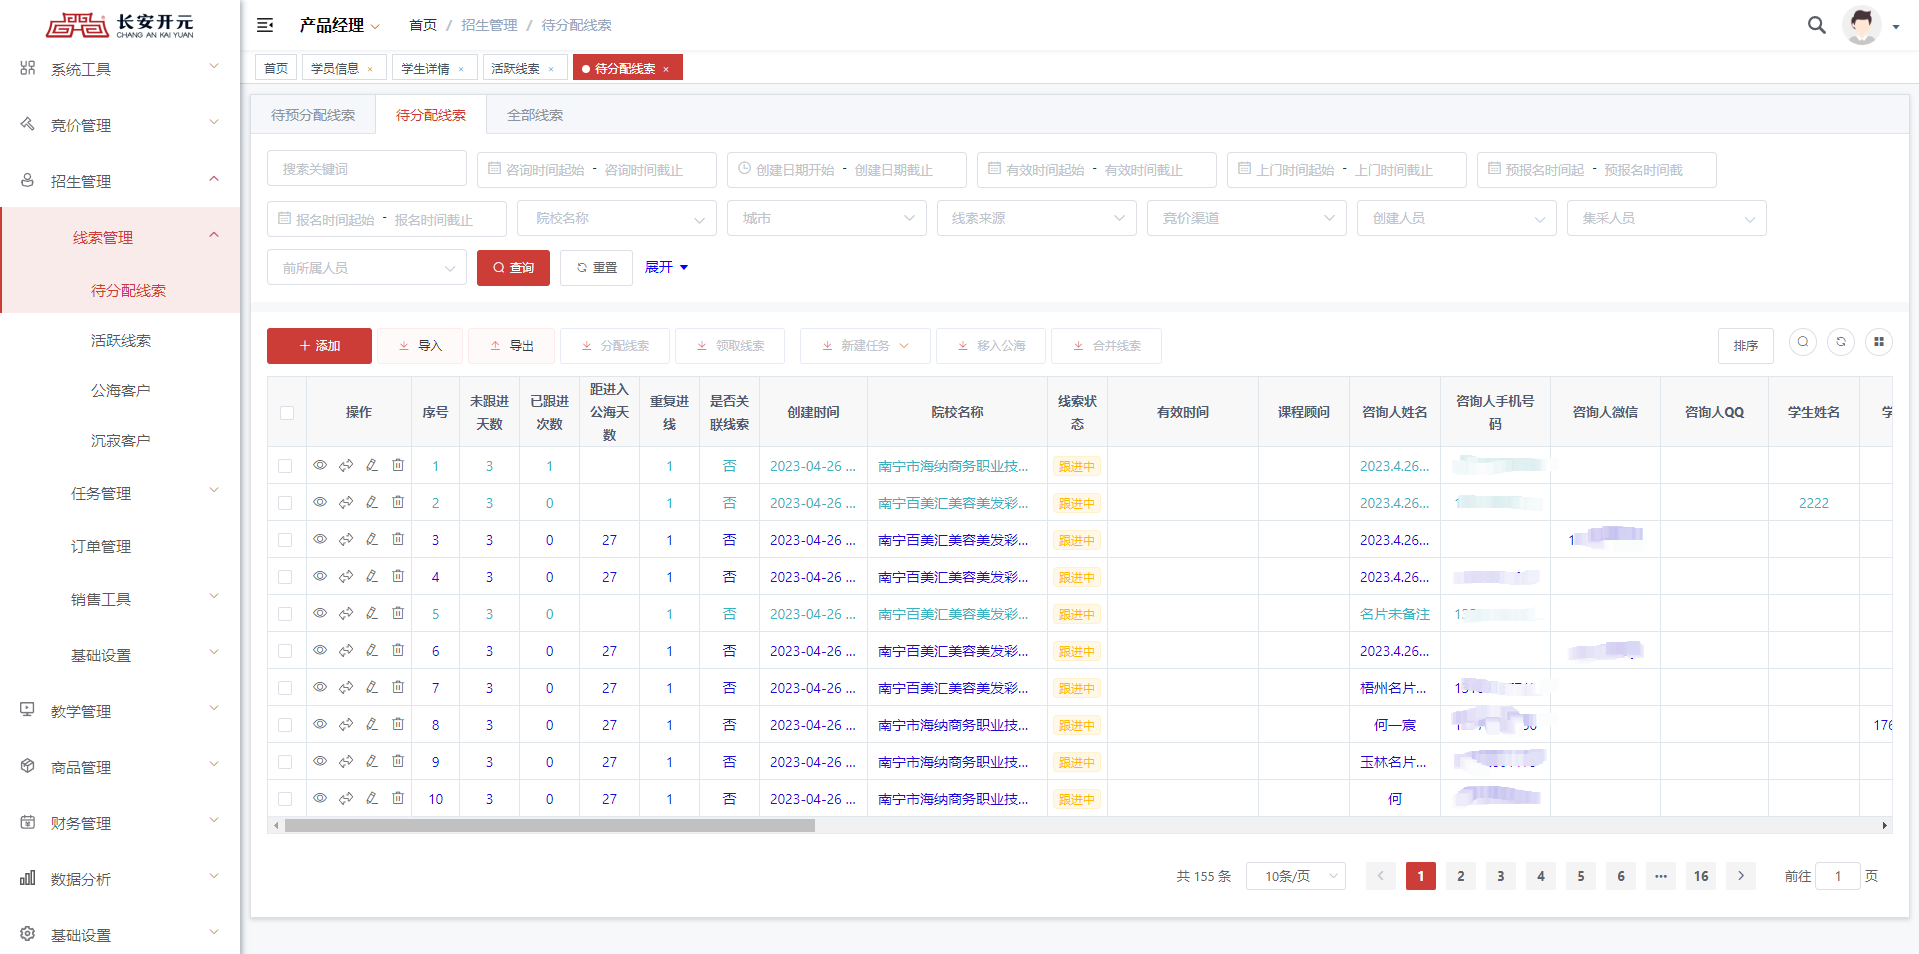The image size is (1919, 954).
Task: Click the 排序 button
Action: click(x=1746, y=346)
